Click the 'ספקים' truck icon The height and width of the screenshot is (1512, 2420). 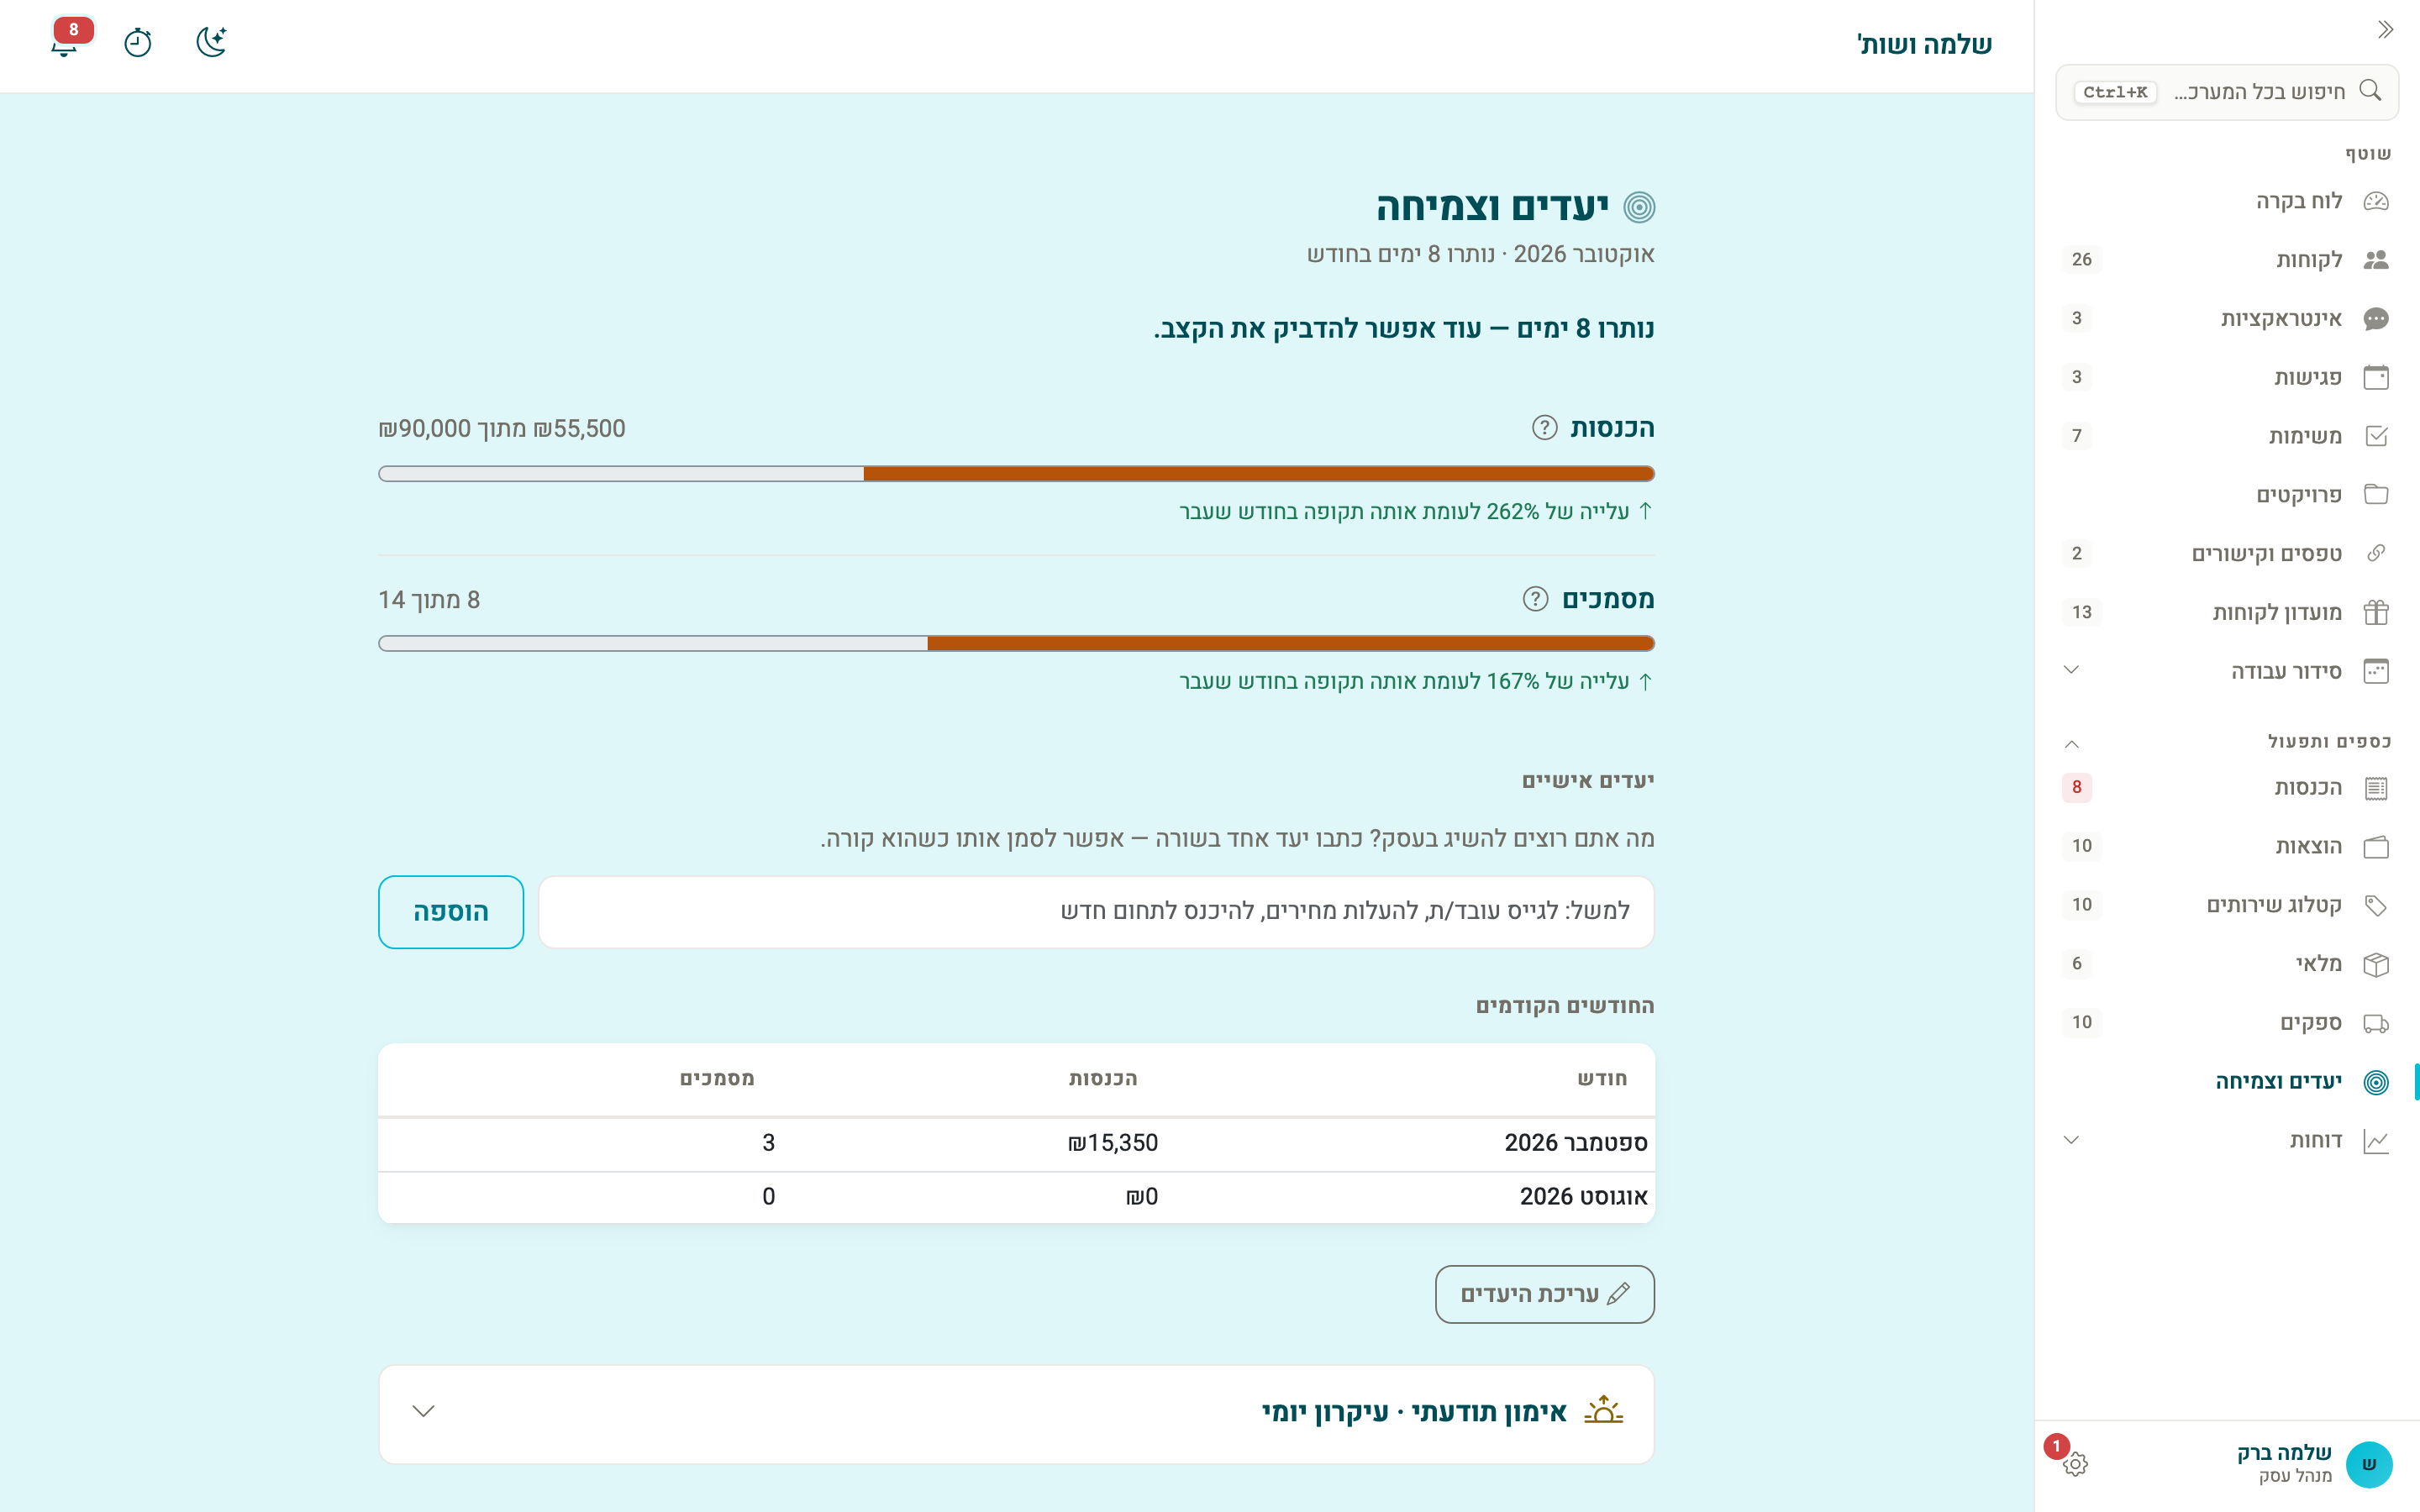[x=2376, y=1023]
